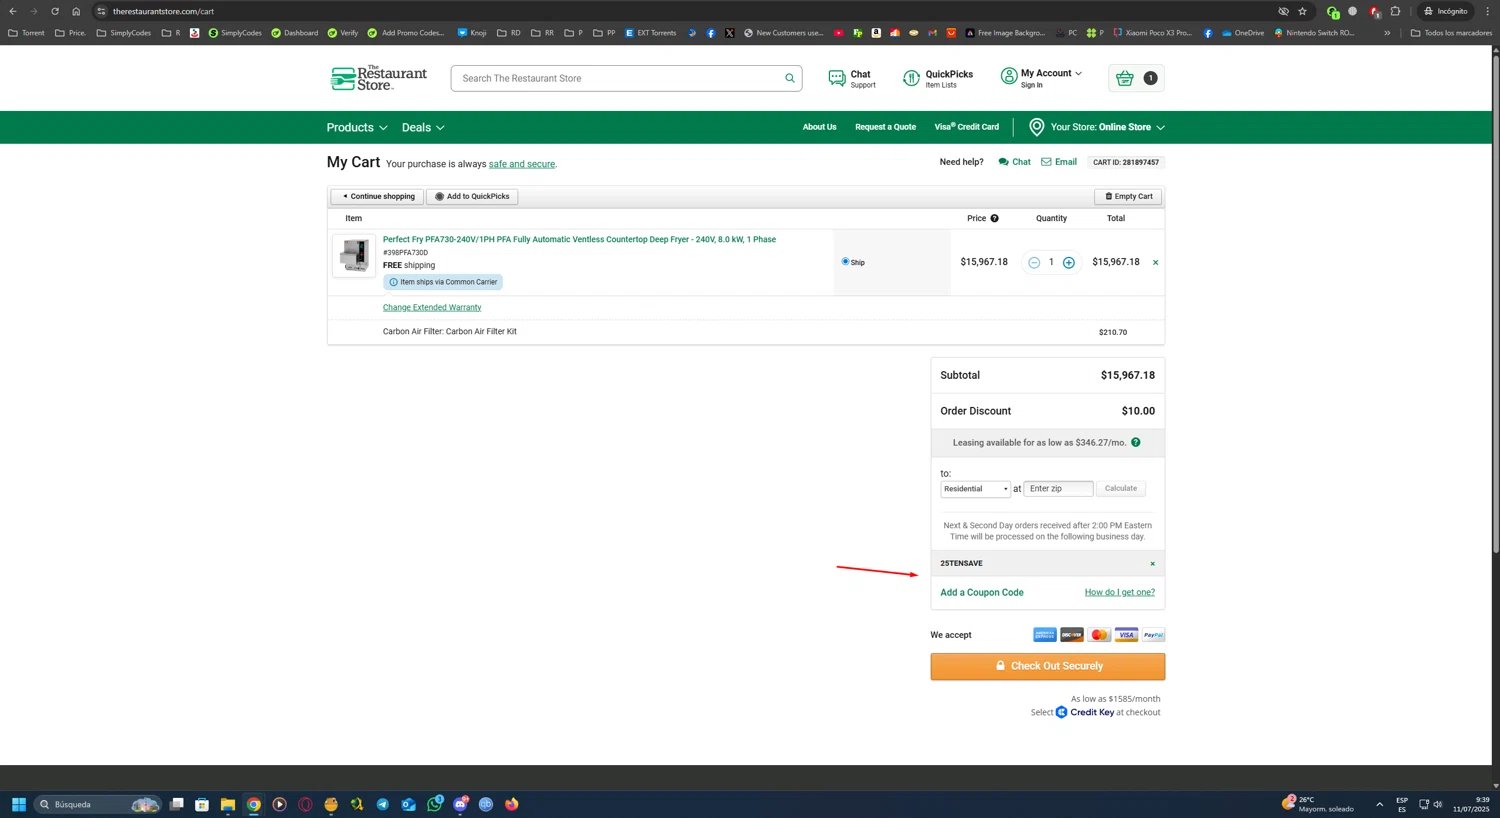Open WhatsApp from the taskbar
This screenshot has width=1500, height=818.
pyautogui.click(x=435, y=804)
